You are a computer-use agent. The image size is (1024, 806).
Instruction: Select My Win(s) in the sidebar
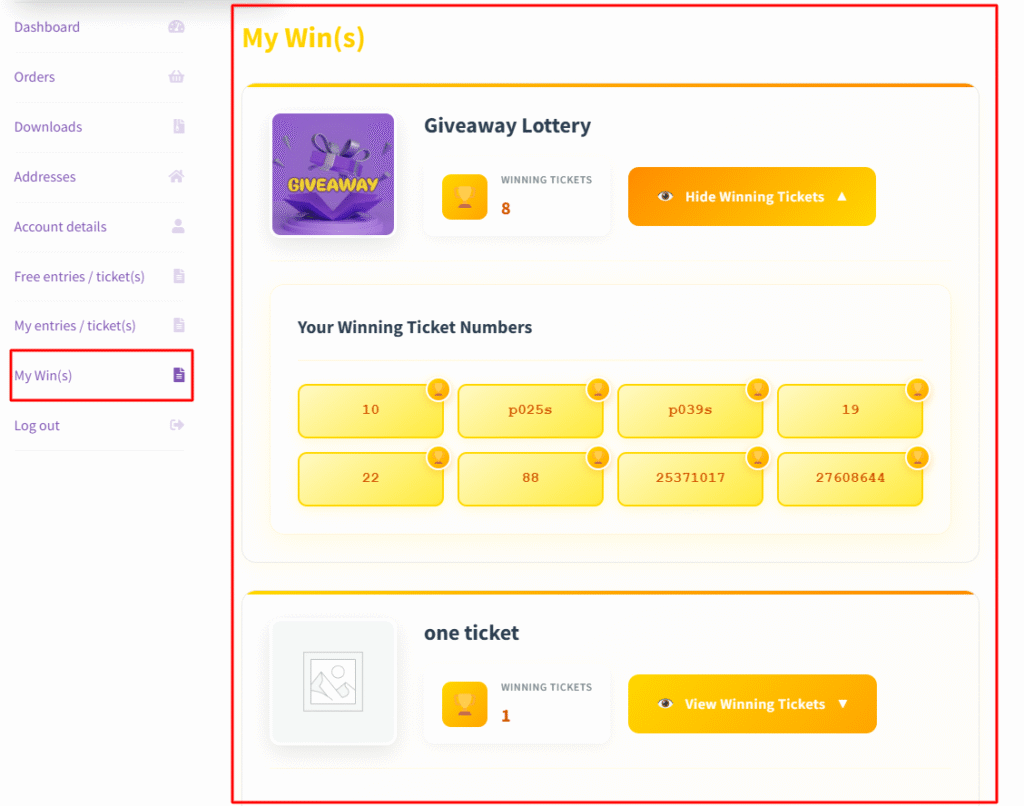point(43,376)
